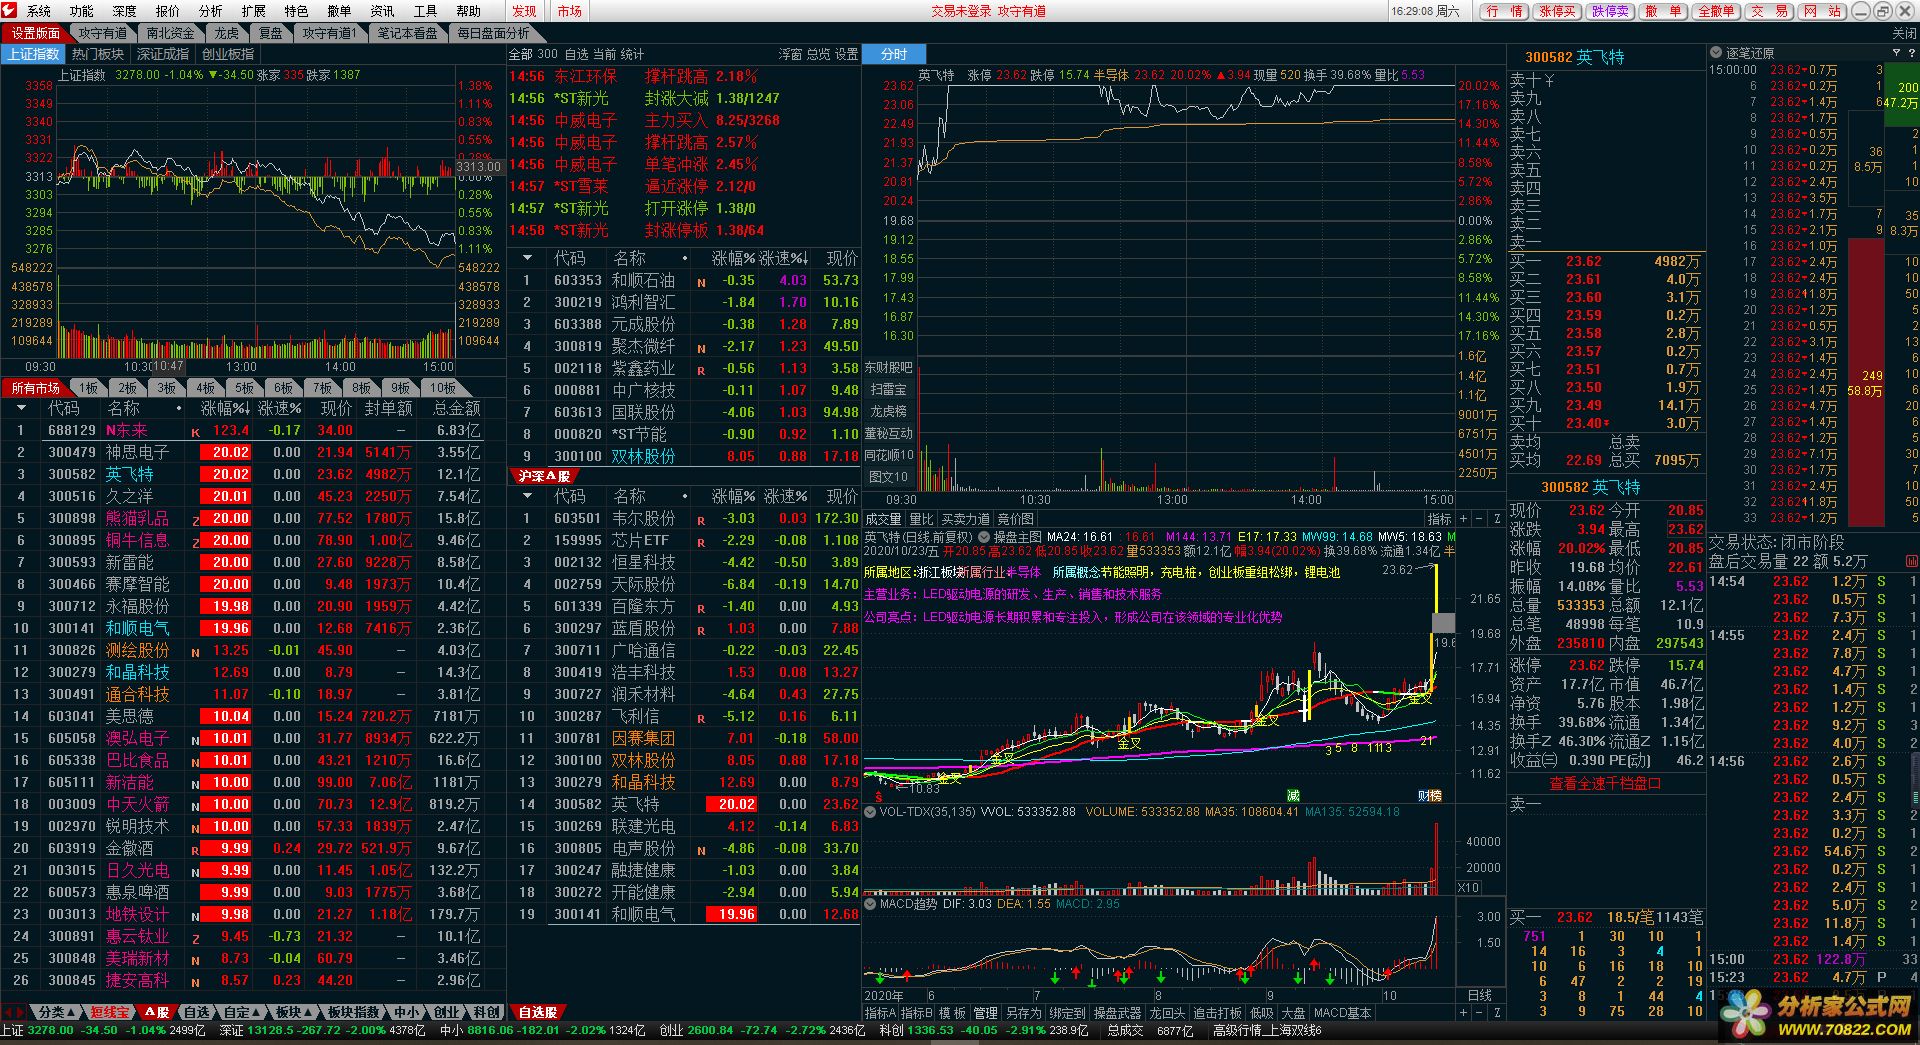1920x1045 pixels.
Task: Select the 攻守有道 layout tab
Action: tap(103, 33)
